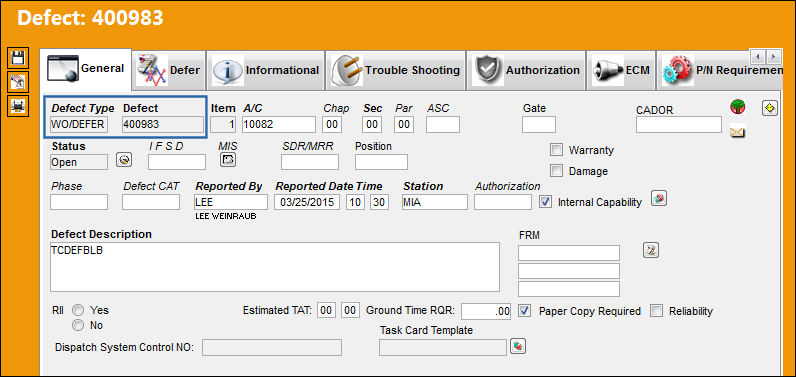The height and width of the screenshot is (377, 796).
Task: Click the save floppy disk icon
Action: click(x=18, y=58)
